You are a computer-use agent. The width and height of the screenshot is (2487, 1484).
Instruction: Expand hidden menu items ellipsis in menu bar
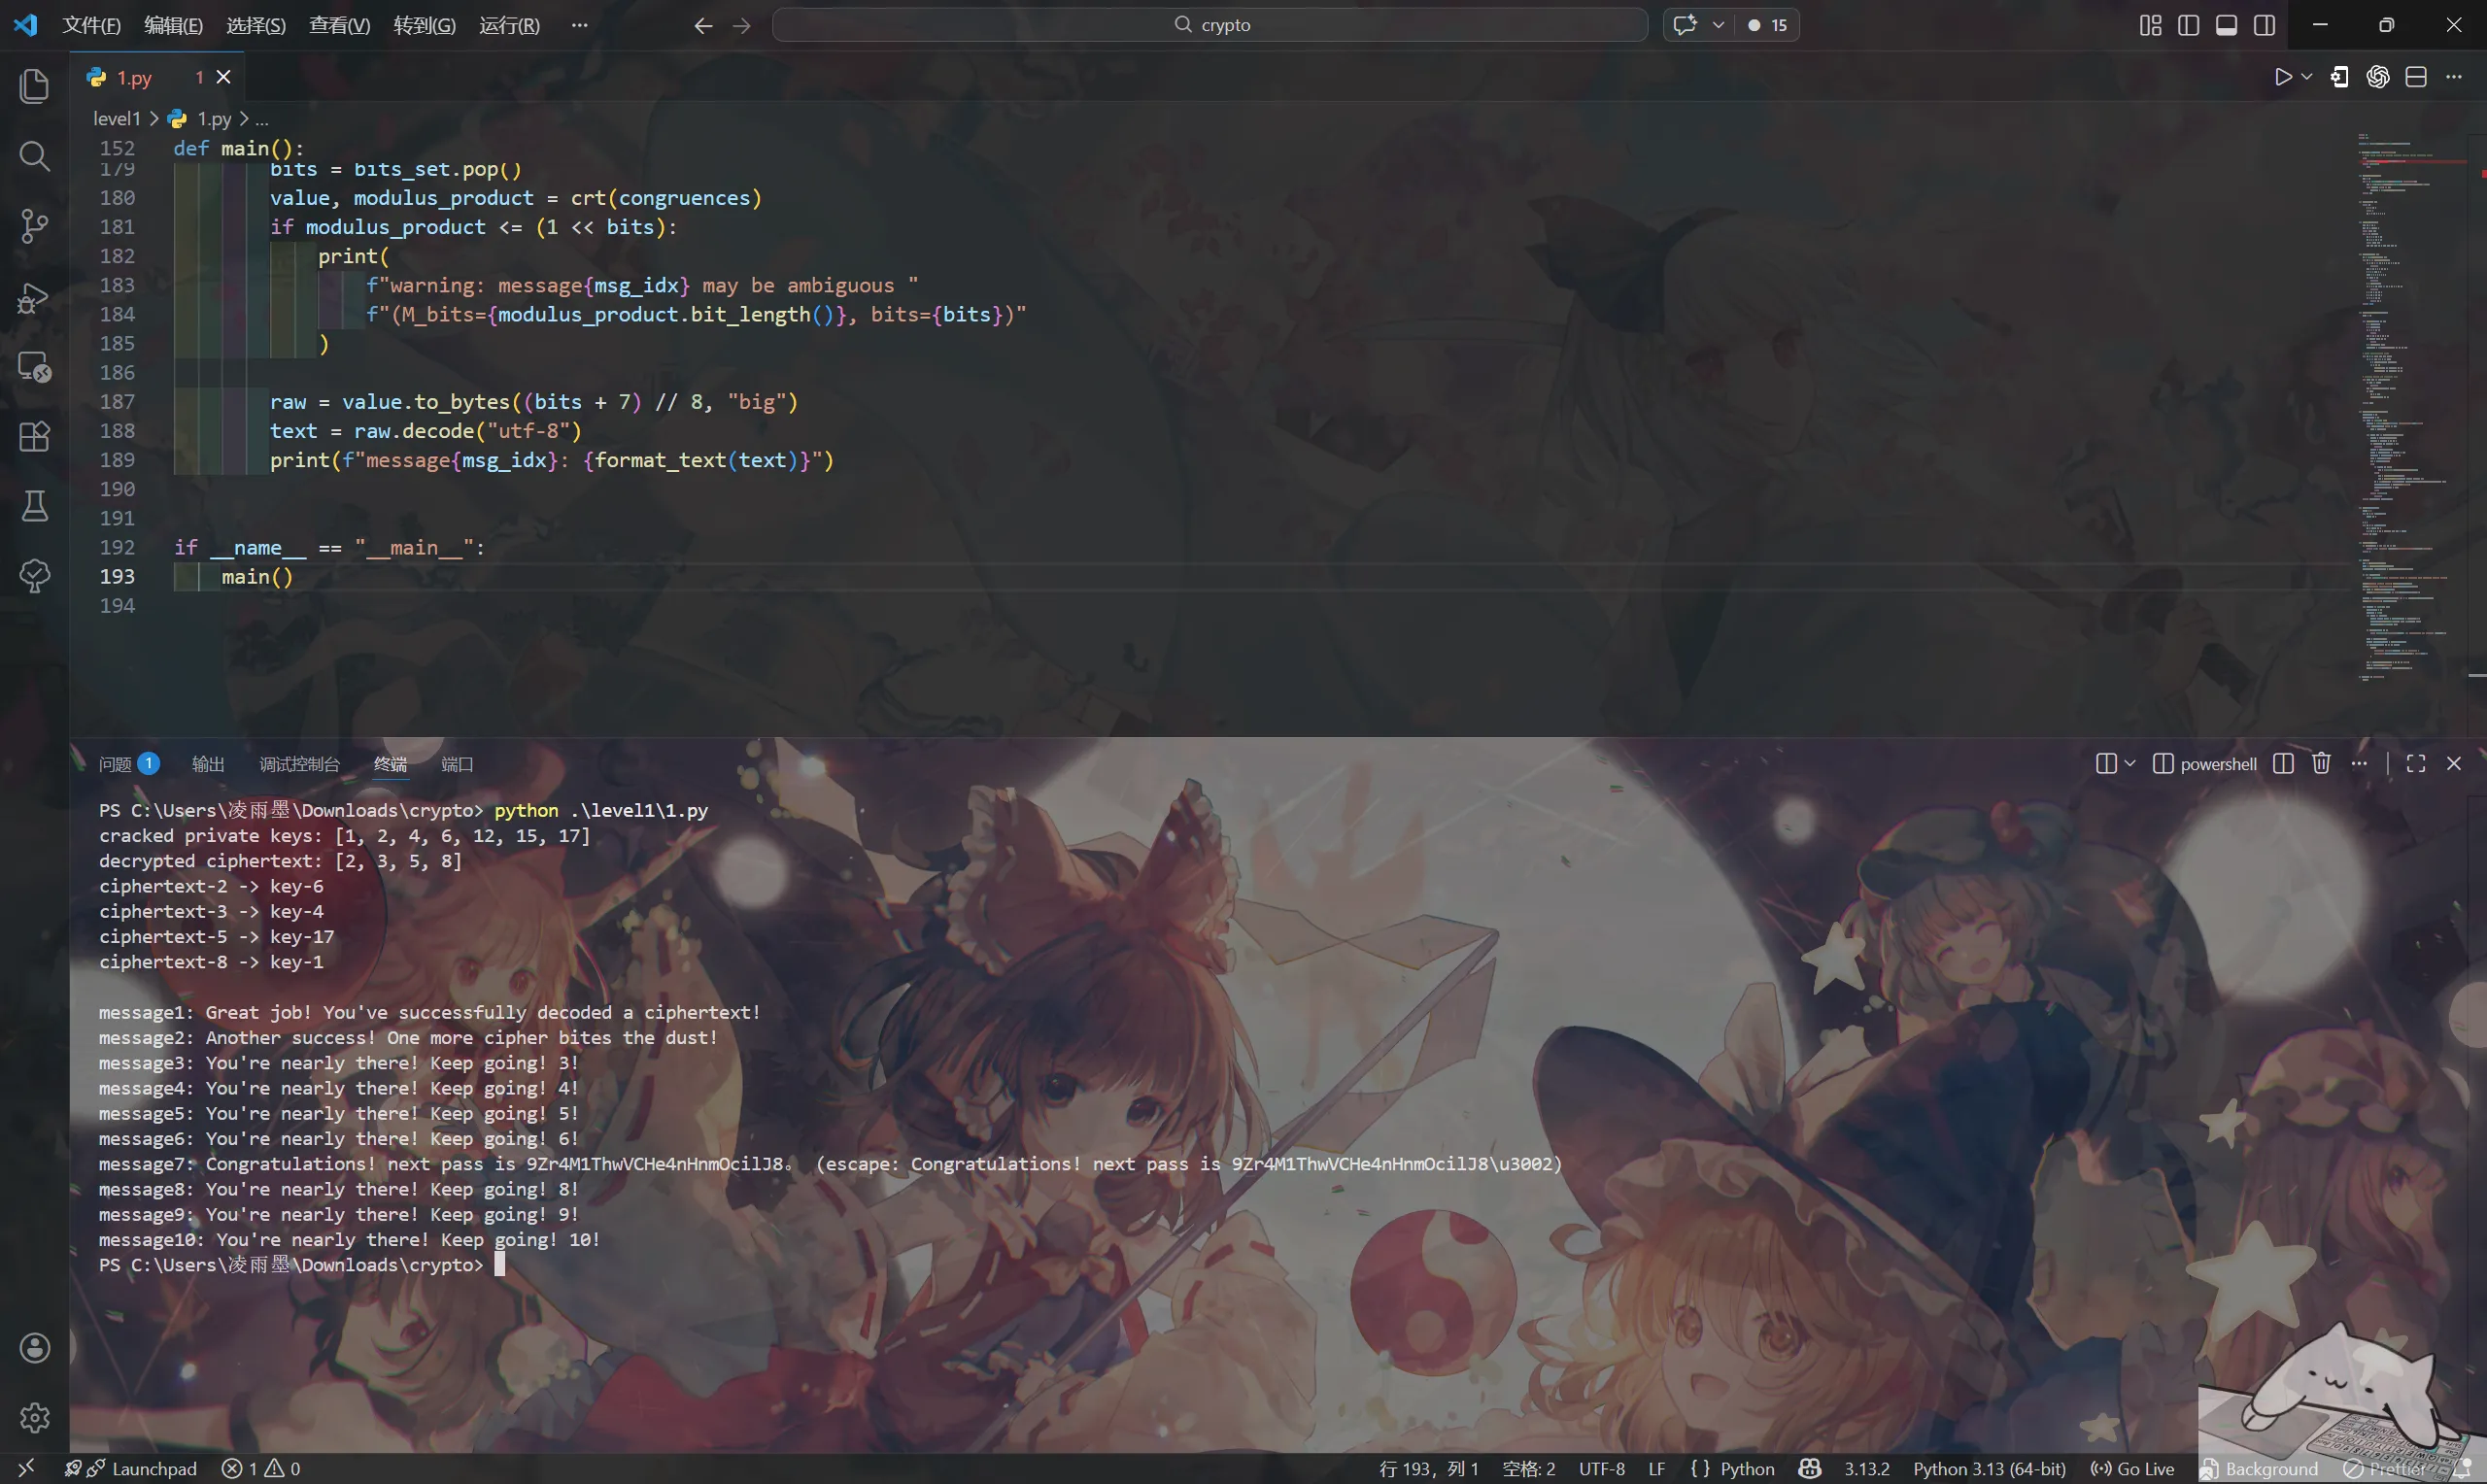579,25
